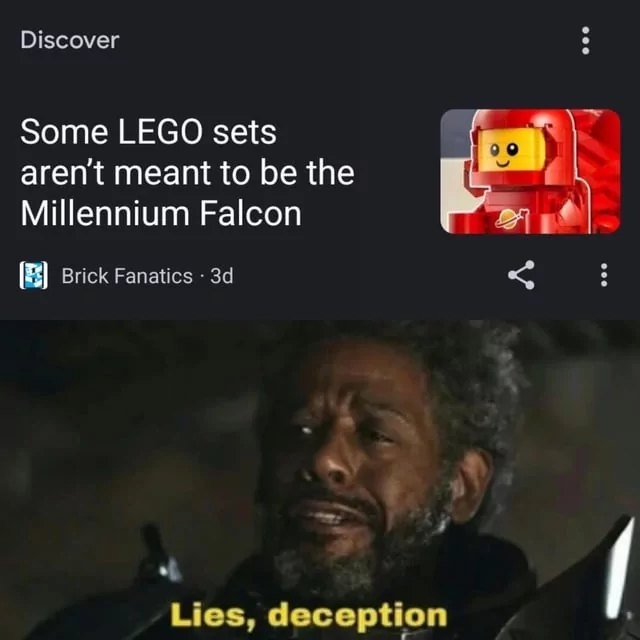Click the word "deception" in the caption
640x640 pixels.
(357, 615)
